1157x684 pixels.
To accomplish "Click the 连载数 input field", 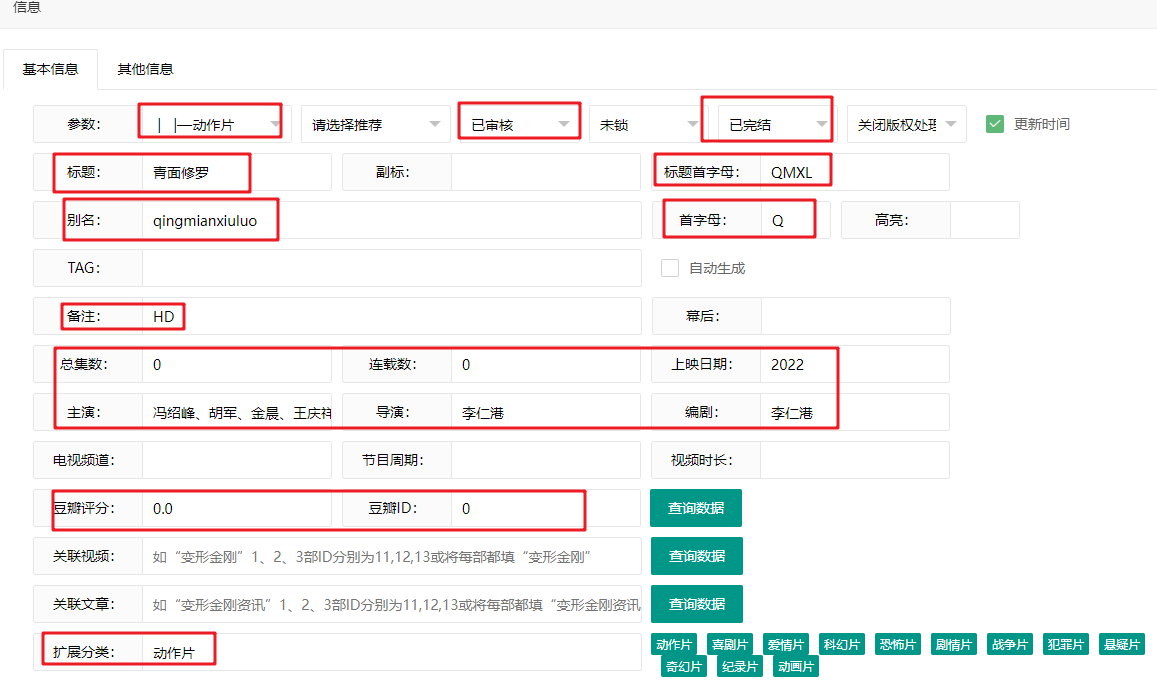I will click(x=545, y=364).
